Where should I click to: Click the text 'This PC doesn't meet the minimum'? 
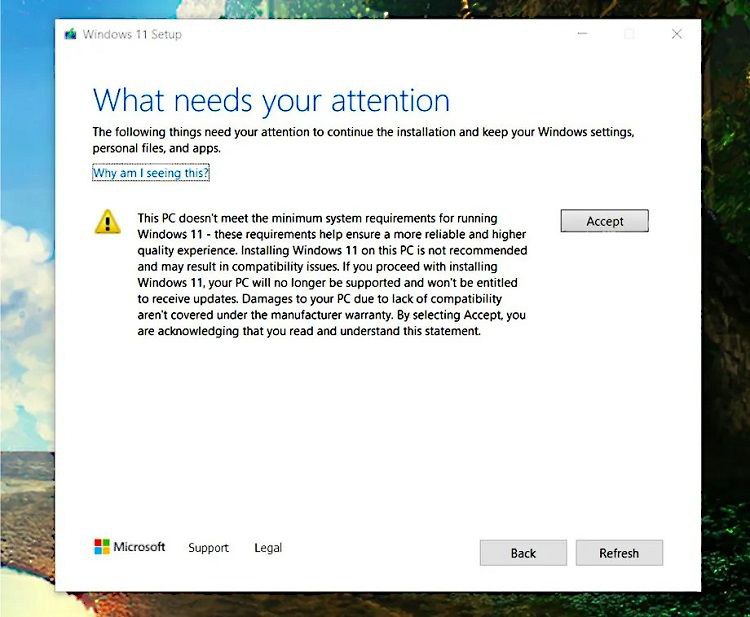(x=230, y=218)
